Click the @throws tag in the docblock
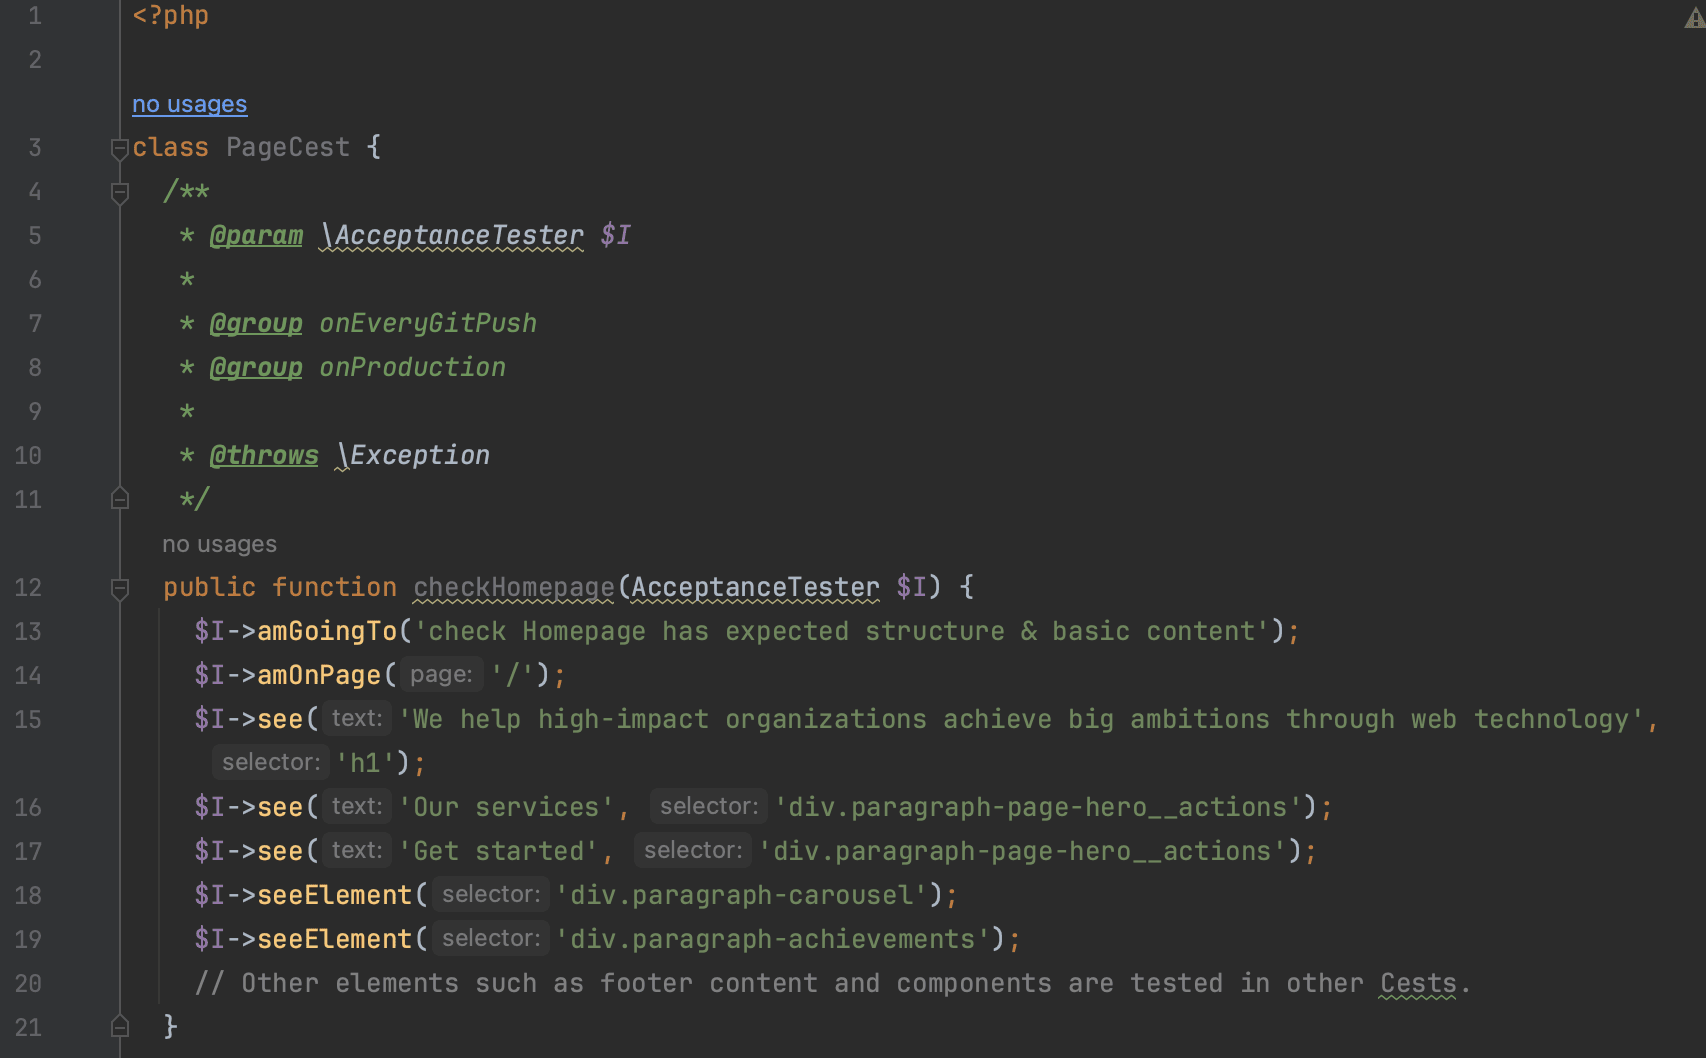Image resolution: width=1706 pixels, height=1058 pixels. 264,456
